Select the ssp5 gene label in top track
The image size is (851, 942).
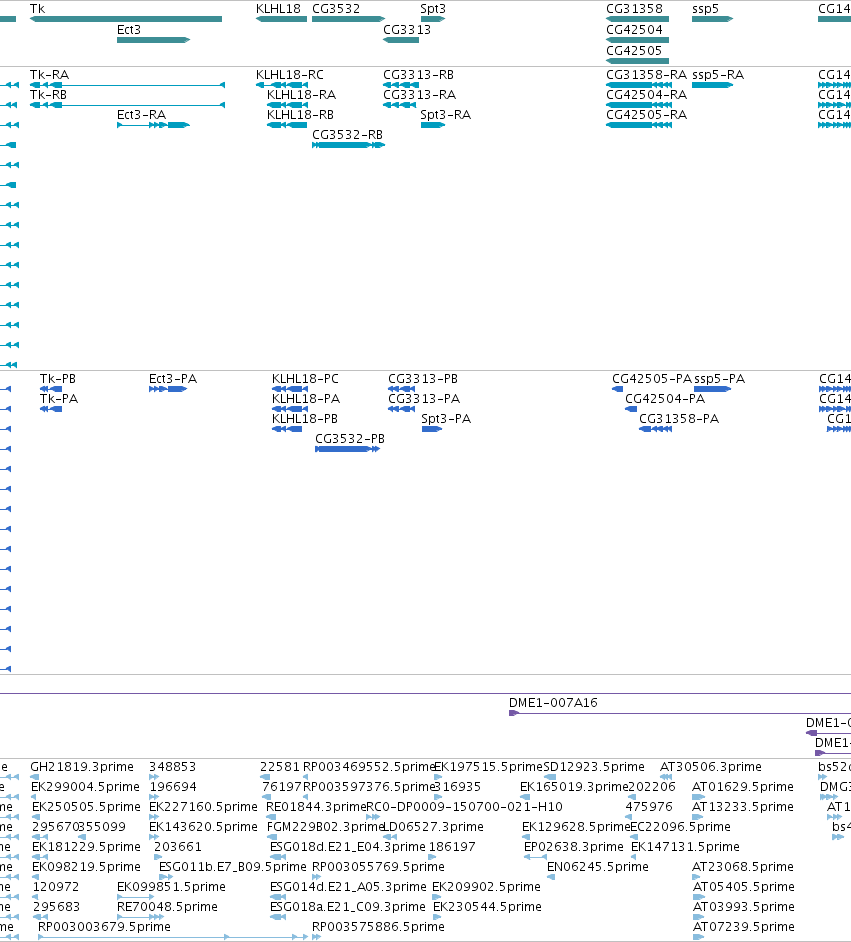[x=705, y=9]
